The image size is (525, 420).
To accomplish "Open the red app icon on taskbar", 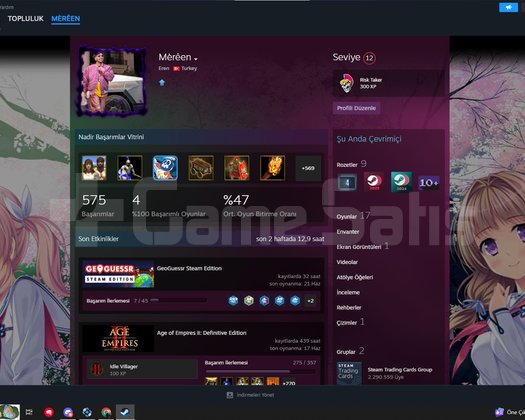I will [49, 412].
